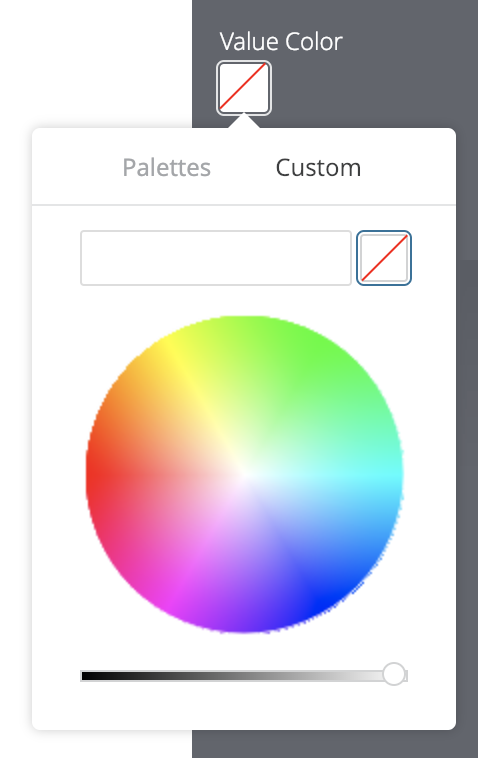Set brightness to the black end of the slider

point(84,676)
